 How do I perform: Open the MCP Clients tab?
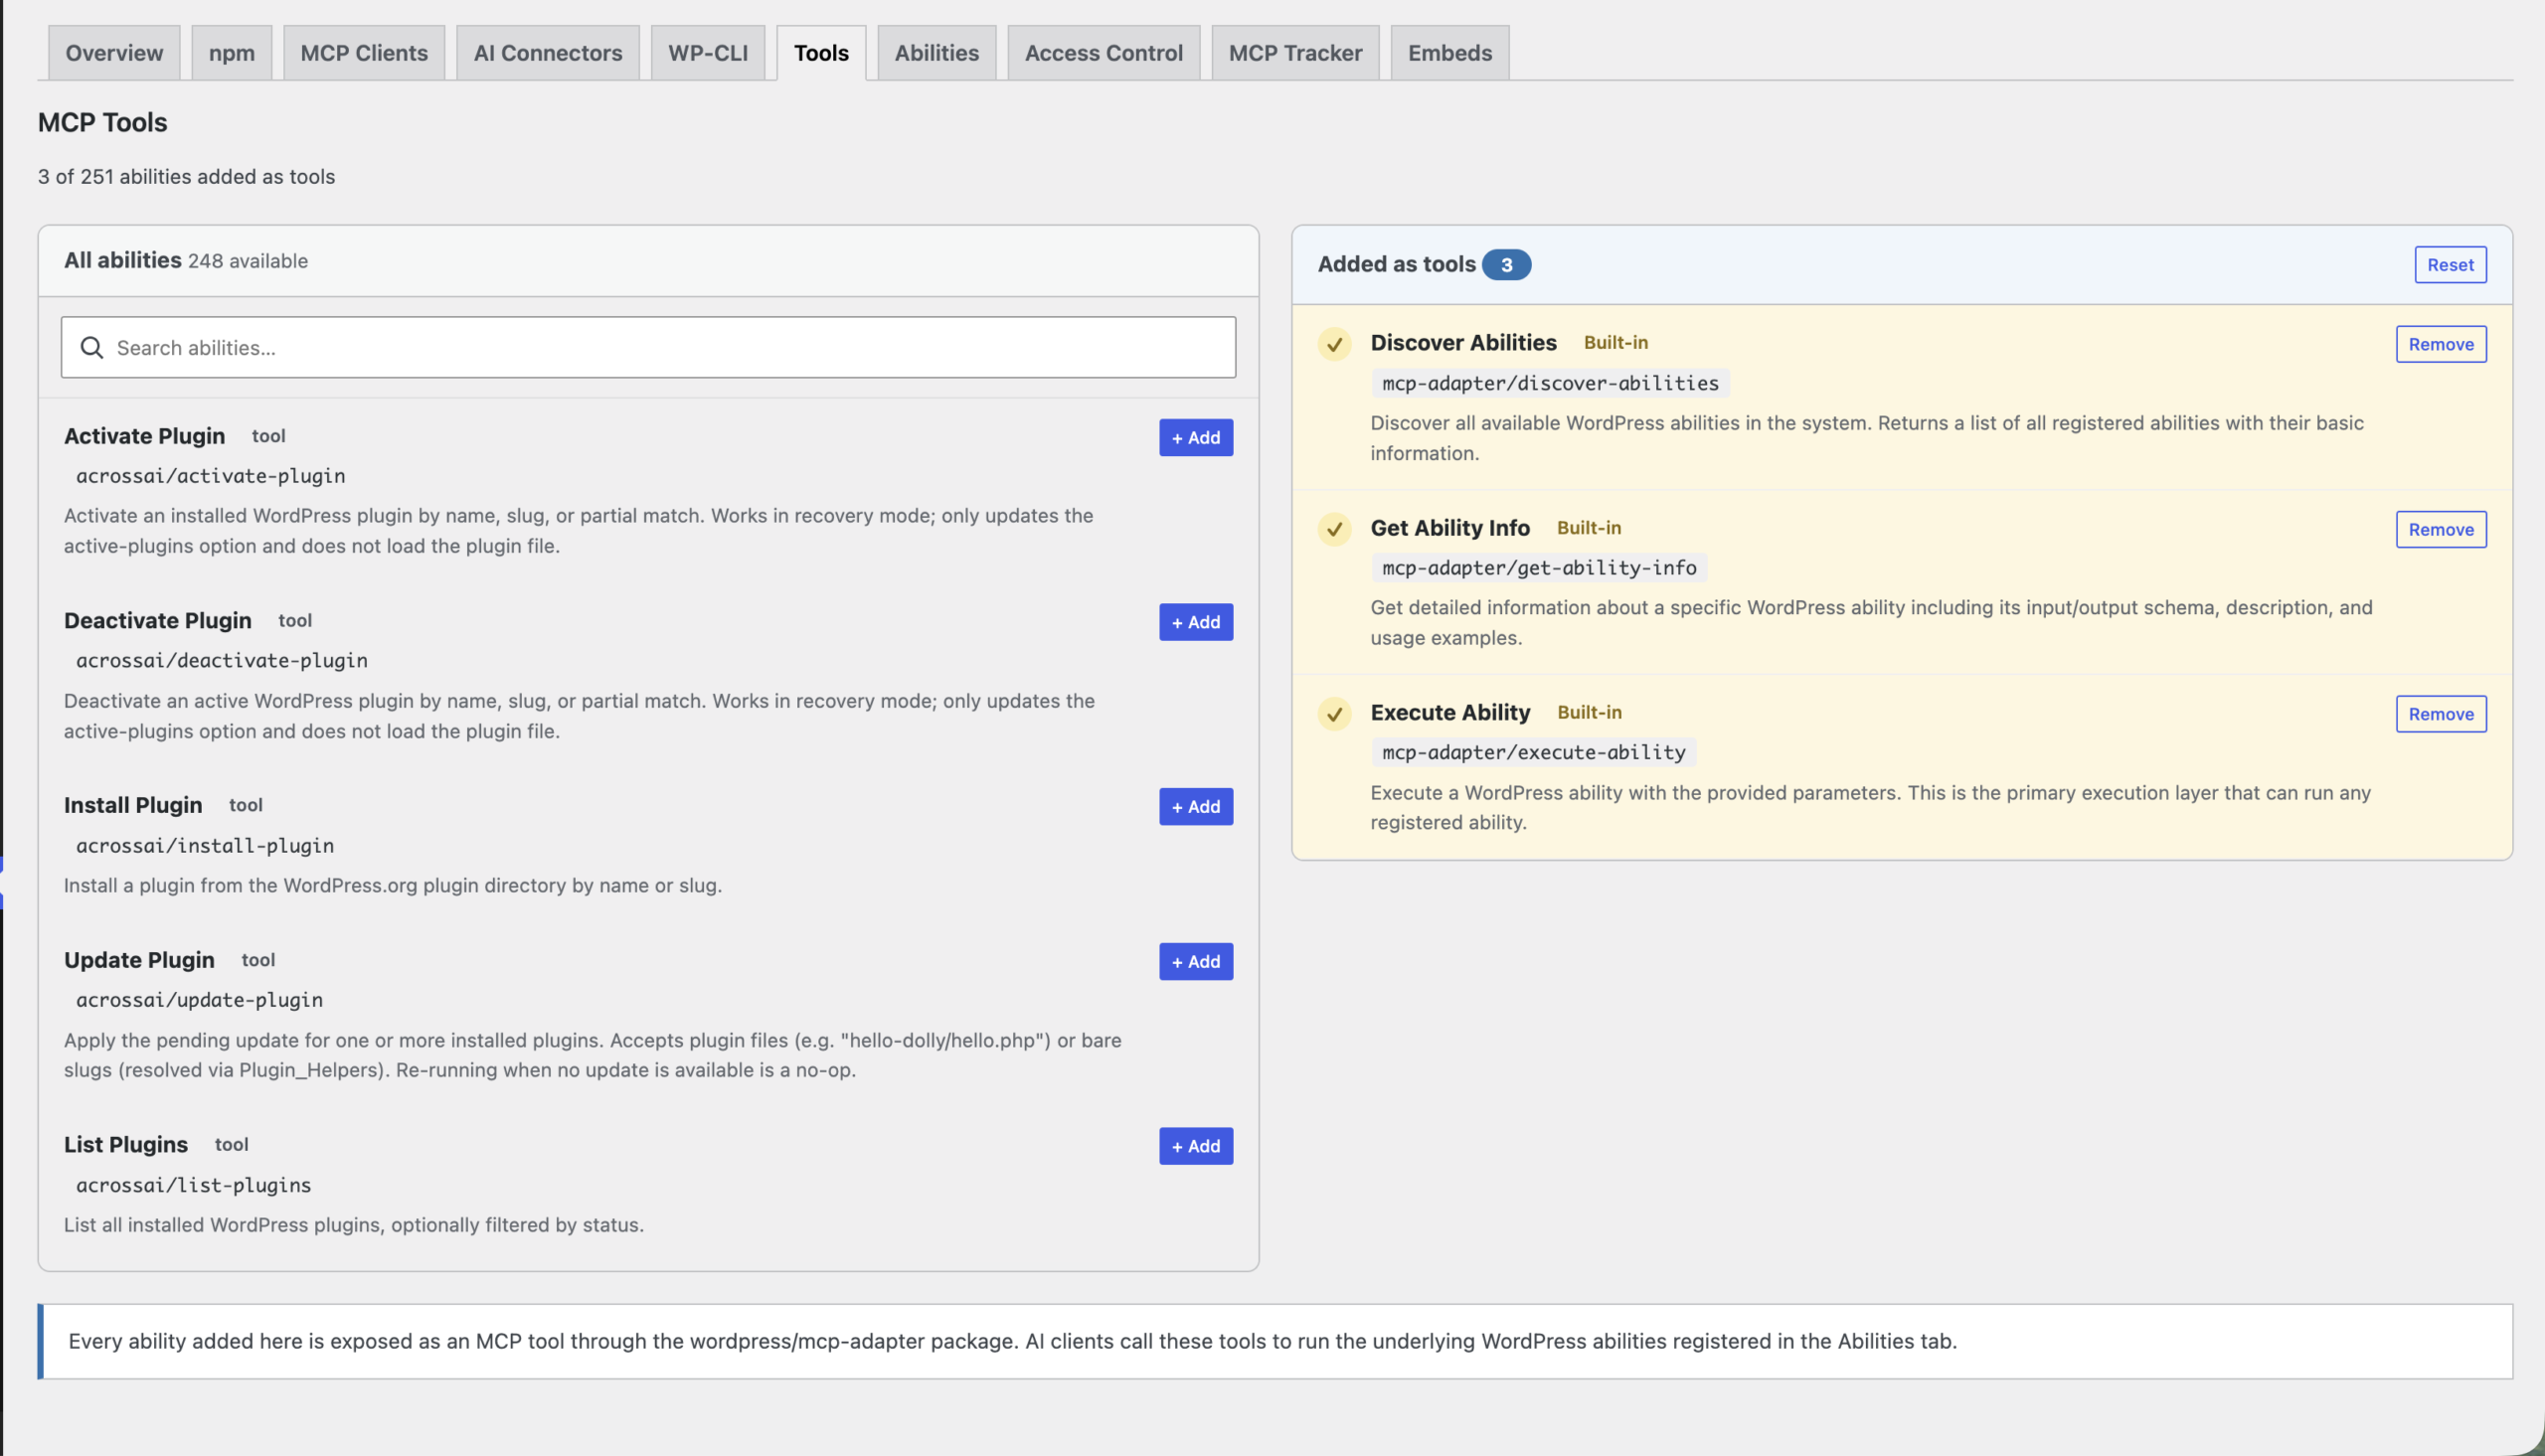coord(364,53)
